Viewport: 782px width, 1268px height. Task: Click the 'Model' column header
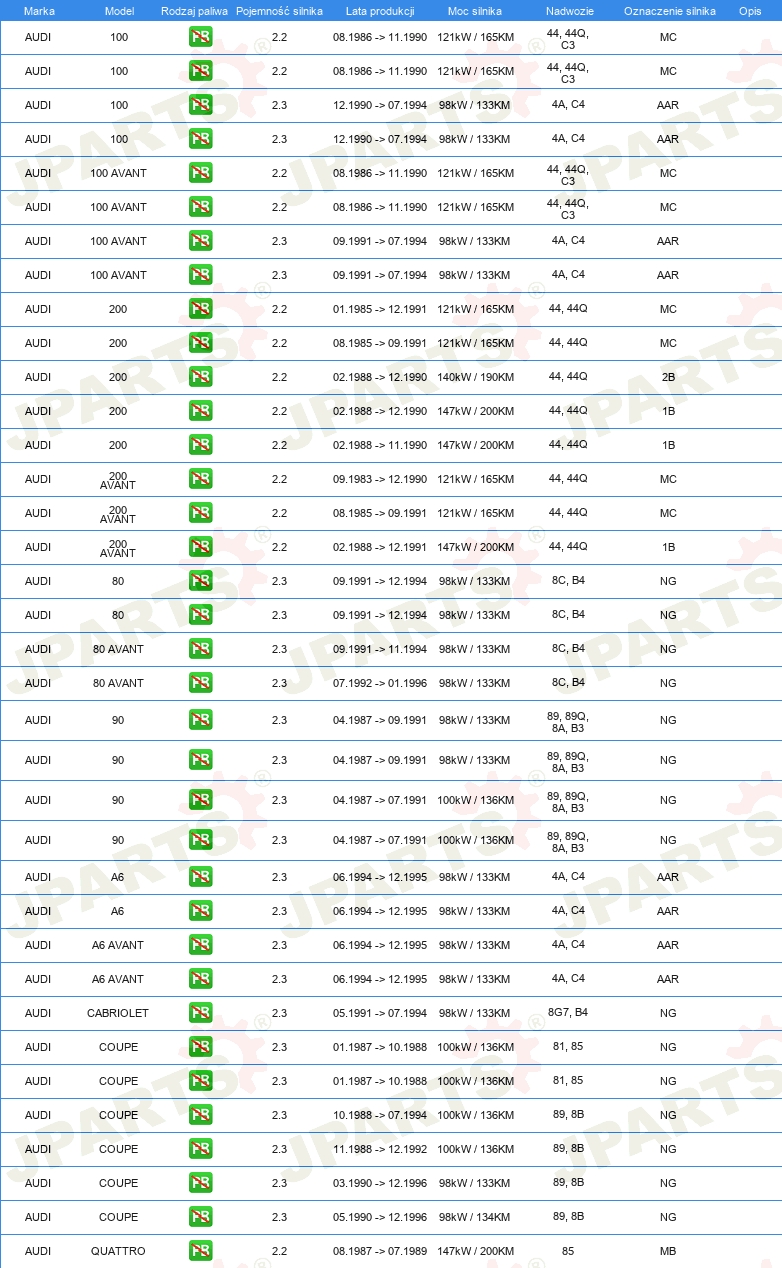(119, 11)
